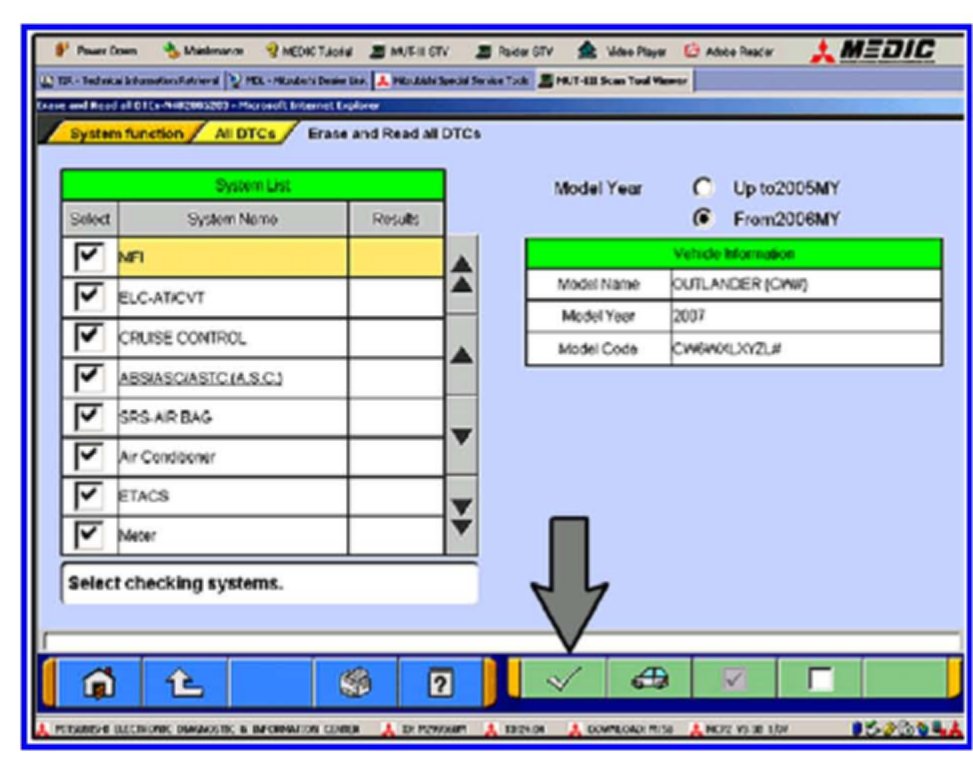Click the back up-arrow icon
Image resolution: width=973 pixels, height=763 pixels.
pos(185,684)
